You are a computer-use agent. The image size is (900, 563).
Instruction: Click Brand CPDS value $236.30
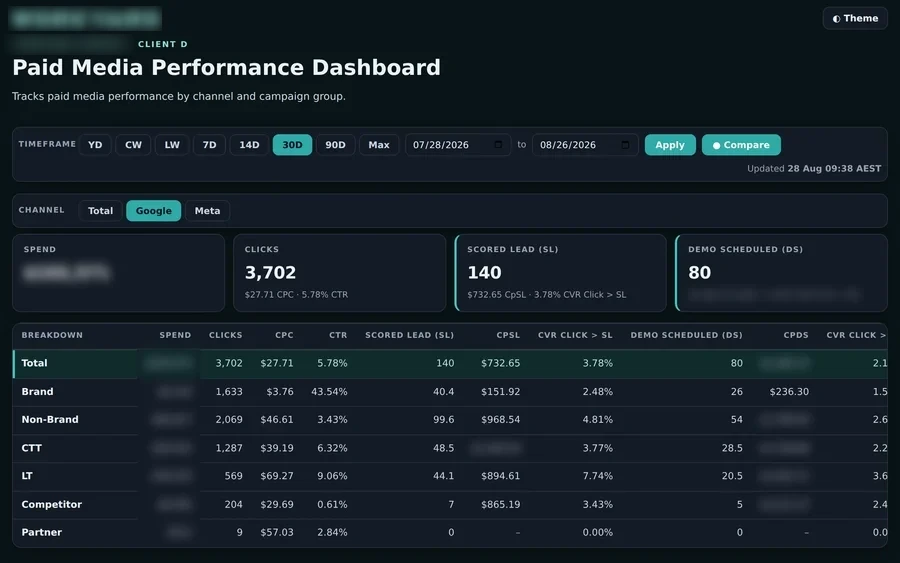[x=789, y=392]
